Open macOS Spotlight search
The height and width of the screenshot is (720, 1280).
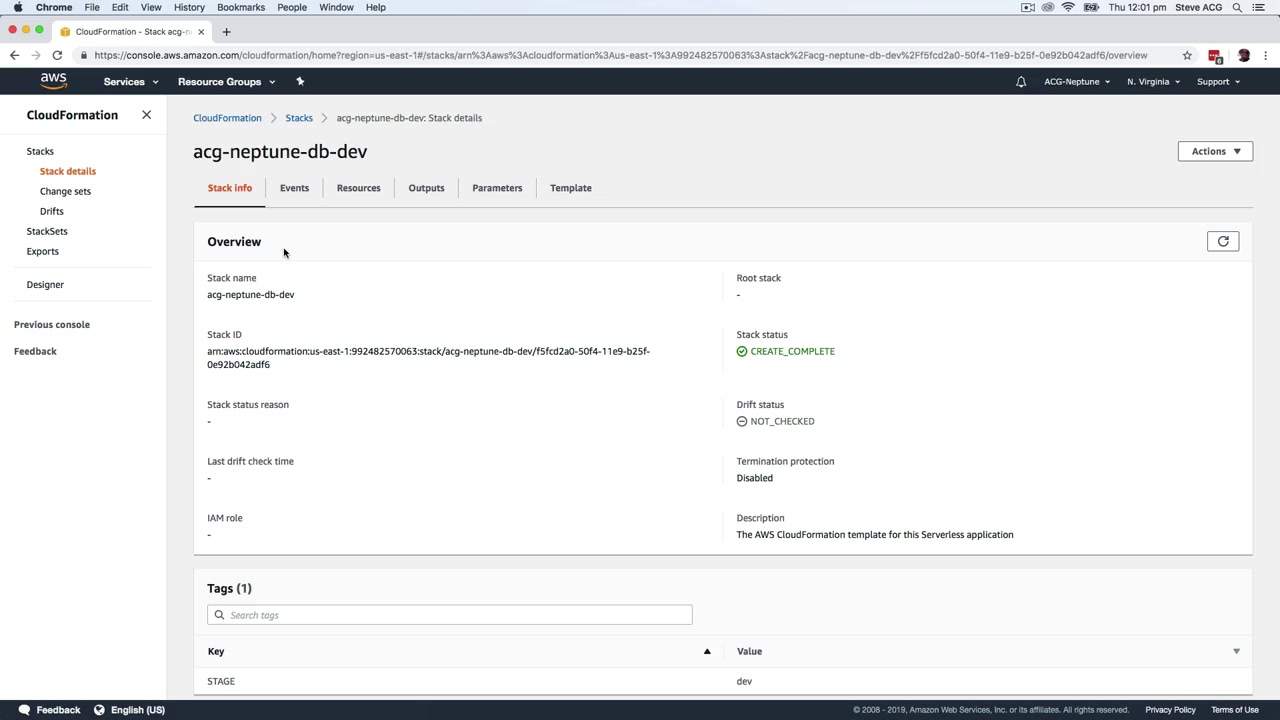pos(1237,7)
